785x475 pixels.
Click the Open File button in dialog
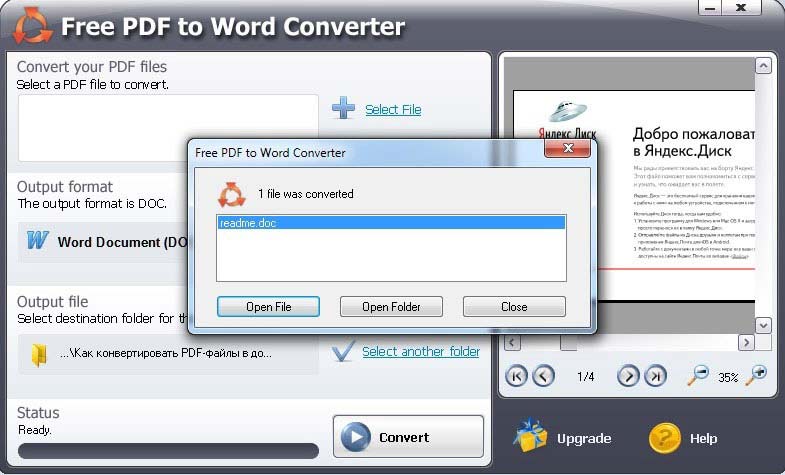[x=268, y=306]
